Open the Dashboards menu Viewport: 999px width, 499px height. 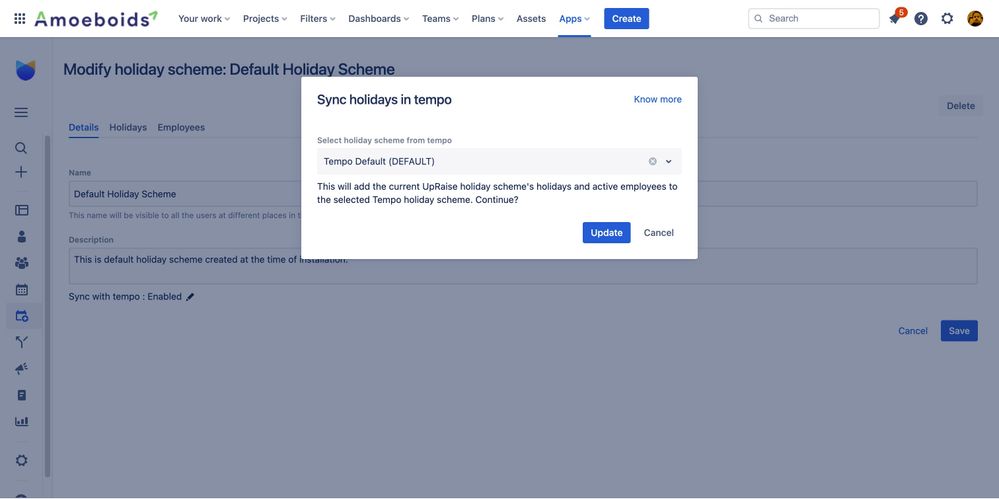click(x=378, y=18)
